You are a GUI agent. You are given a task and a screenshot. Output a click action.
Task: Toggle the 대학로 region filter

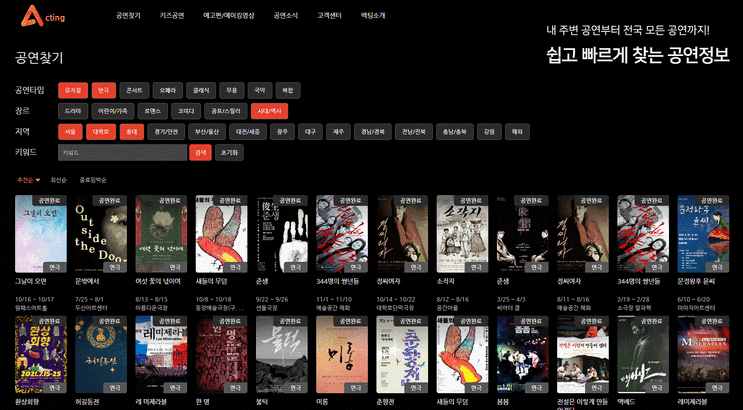coord(101,131)
